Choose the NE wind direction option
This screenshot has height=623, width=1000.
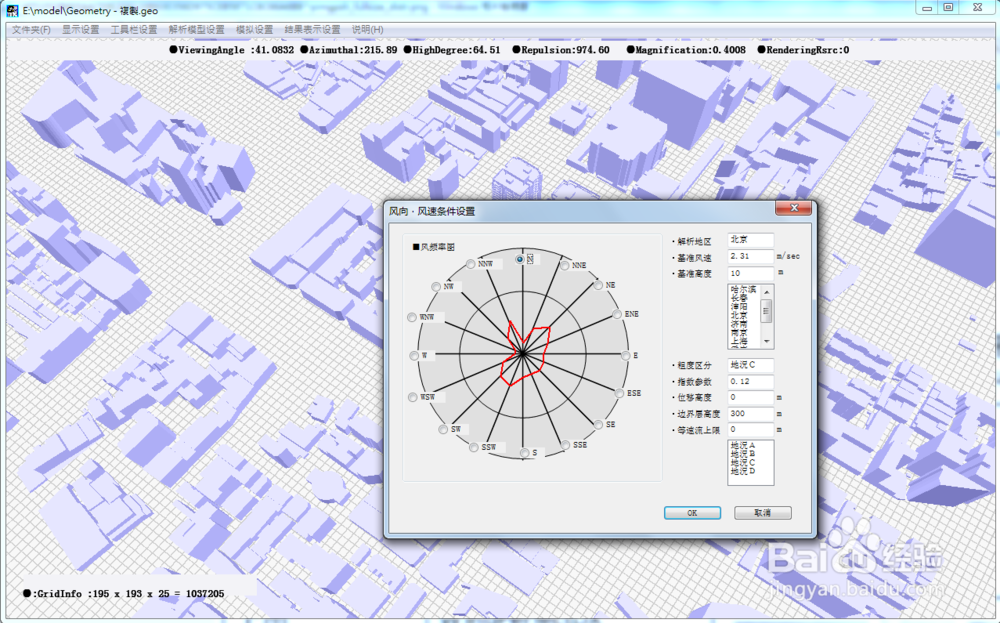pos(598,285)
